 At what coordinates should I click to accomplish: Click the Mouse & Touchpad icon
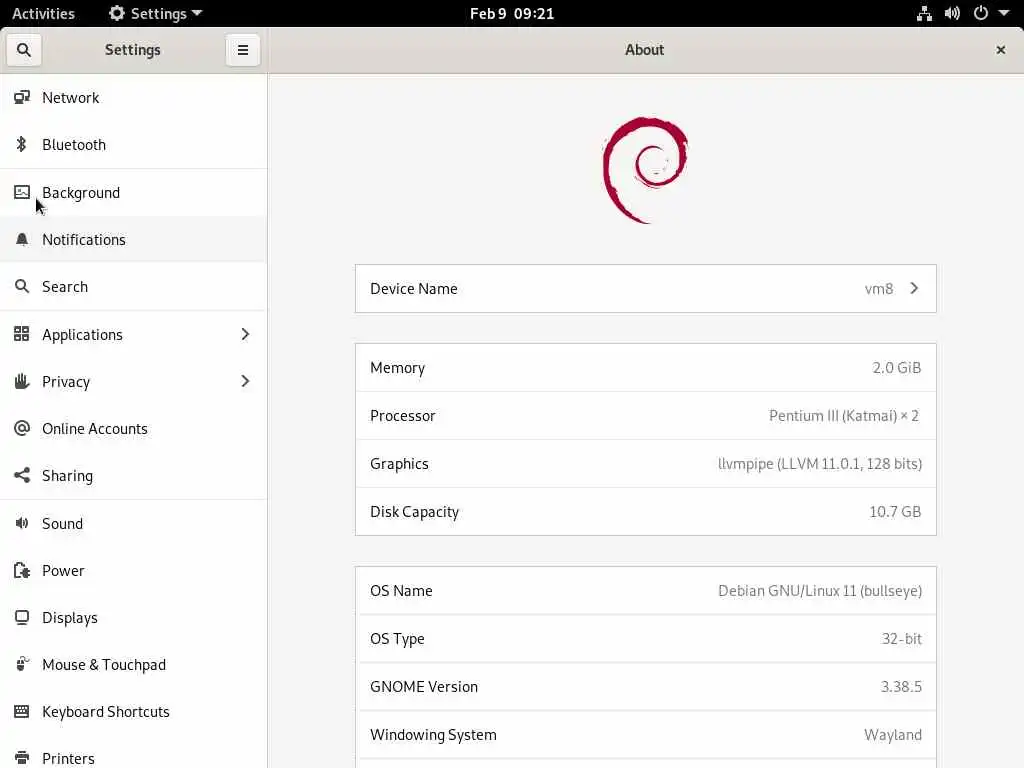22,664
